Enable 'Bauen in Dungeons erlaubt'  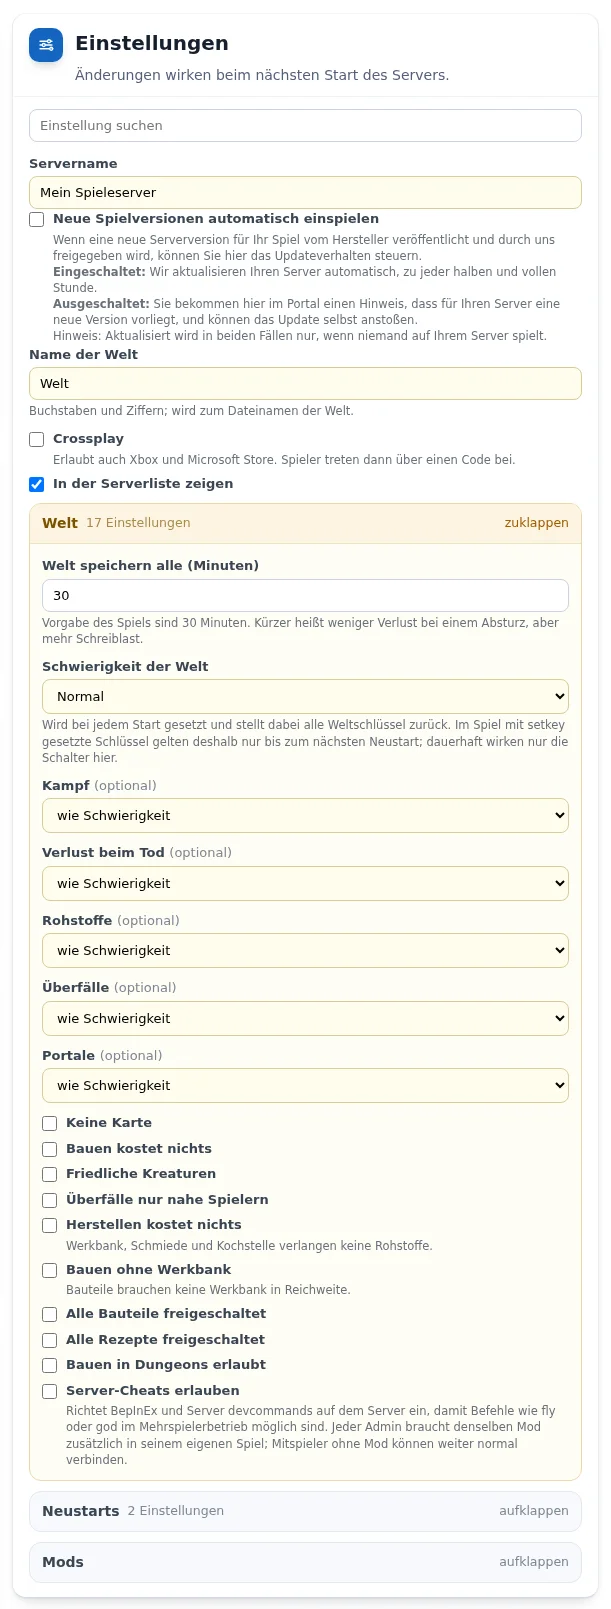(x=50, y=1365)
